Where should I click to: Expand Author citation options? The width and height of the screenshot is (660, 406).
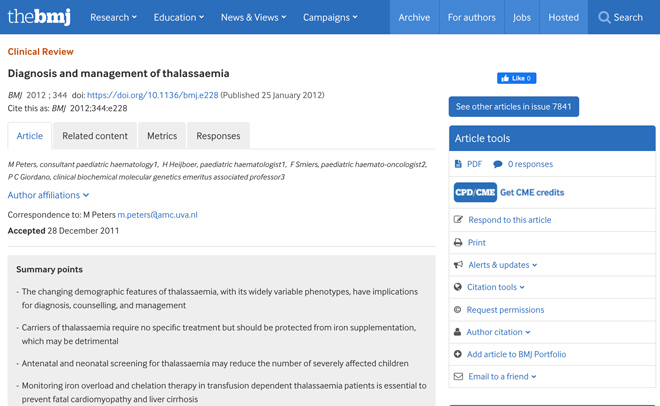click(498, 332)
